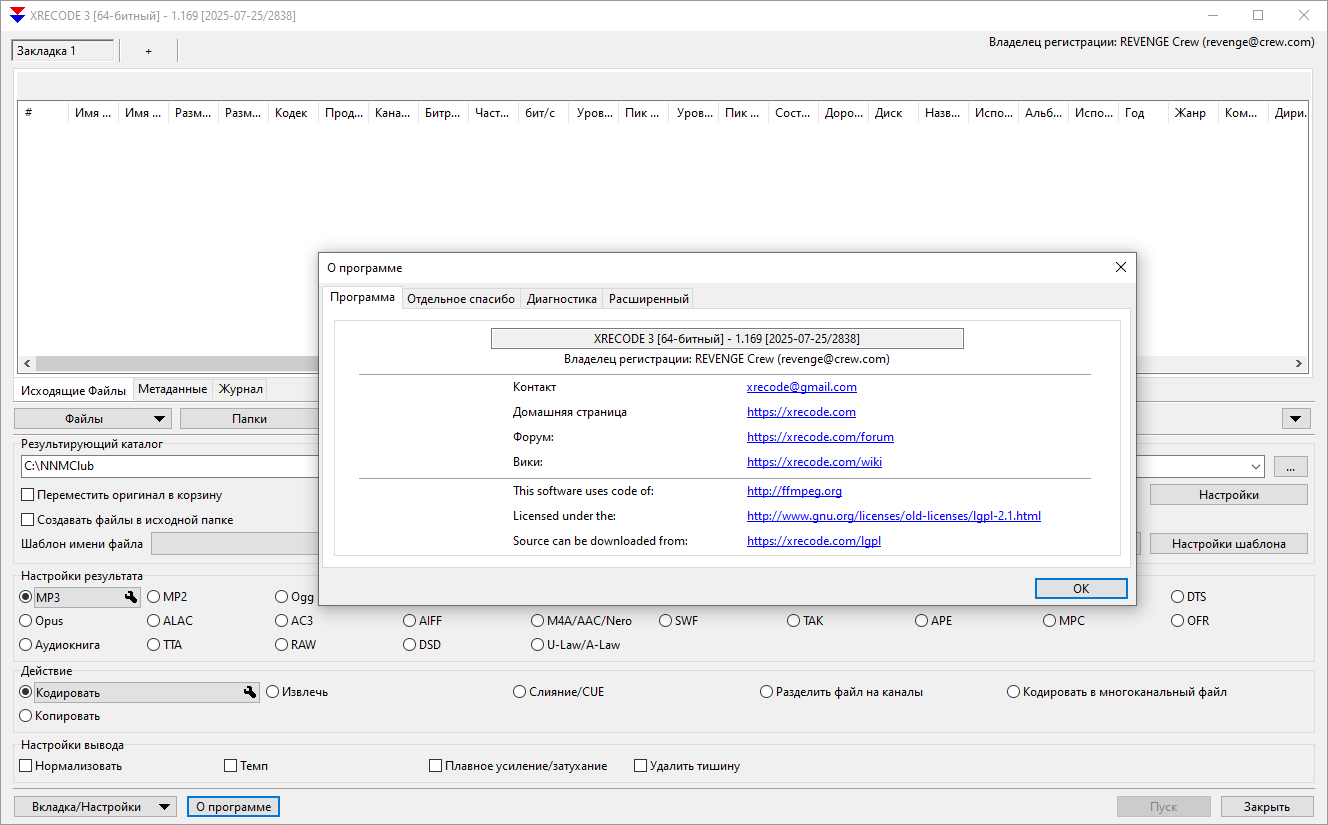Open Вкладка/Настройки dropdown menu
The width and height of the screenshot is (1328, 825).
(165, 807)
